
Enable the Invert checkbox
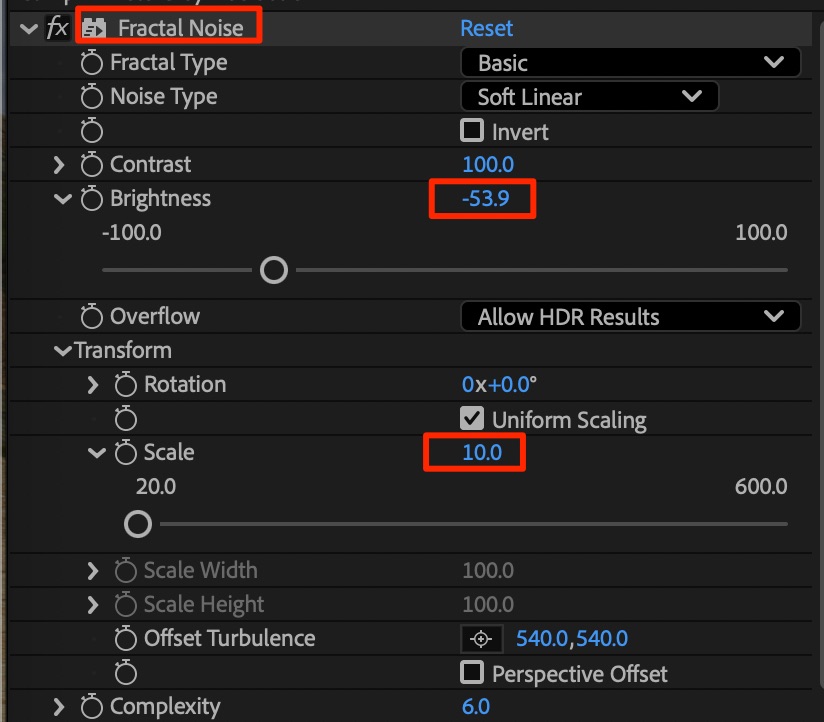(472, 131)
